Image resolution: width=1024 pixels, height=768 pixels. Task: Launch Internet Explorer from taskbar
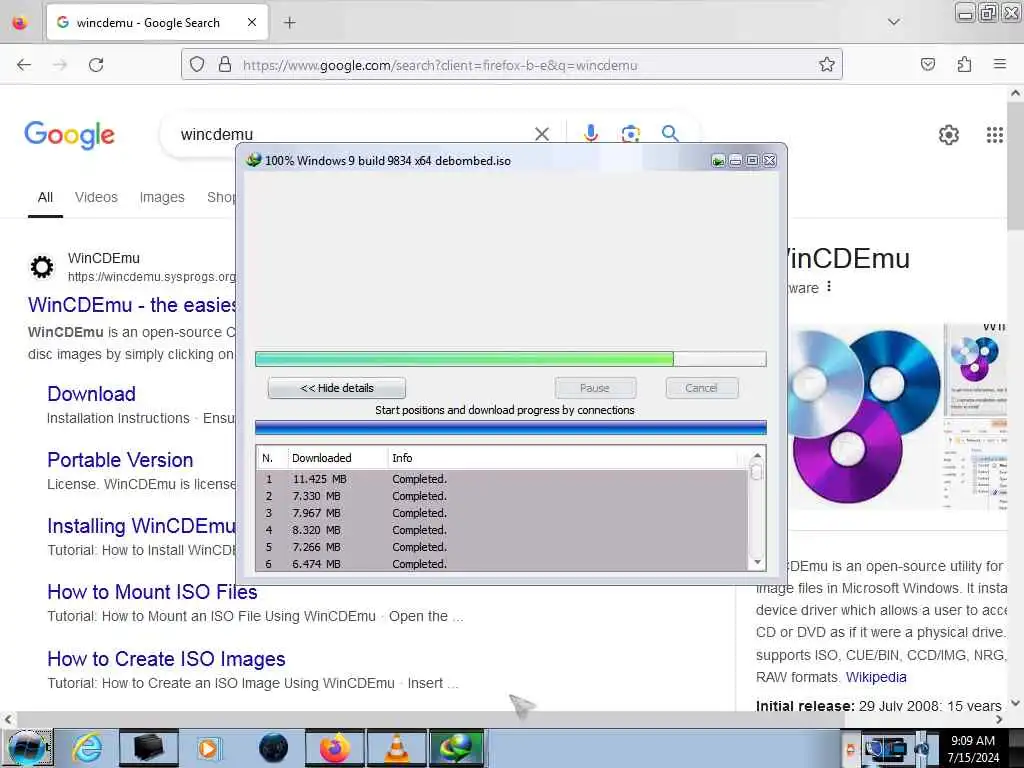(x=86, y=748)
